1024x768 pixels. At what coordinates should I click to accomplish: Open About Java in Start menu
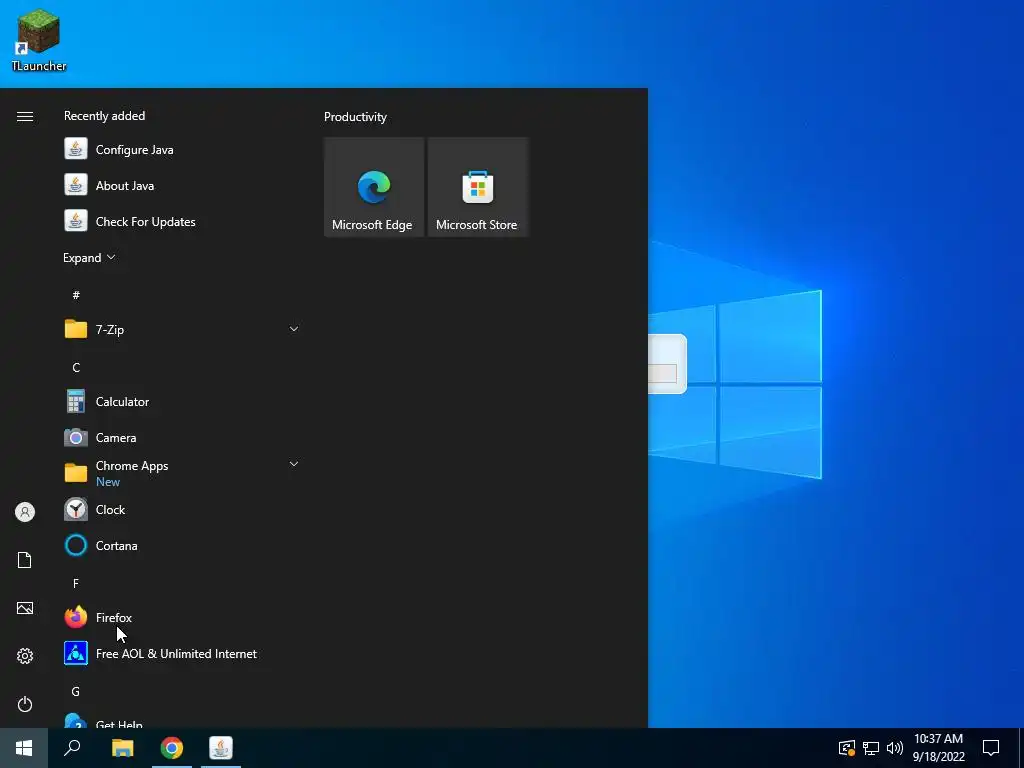click(181, 185)
